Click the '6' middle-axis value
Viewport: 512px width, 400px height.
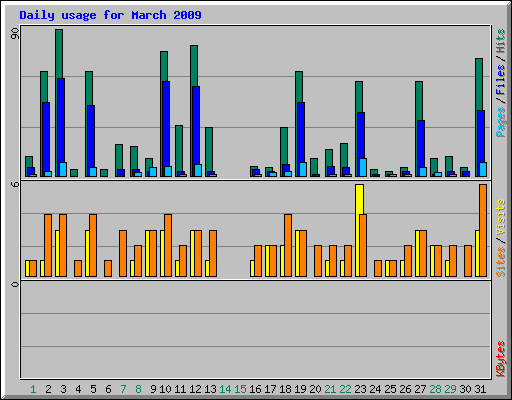pyautogui.click(x=15, y=184)
